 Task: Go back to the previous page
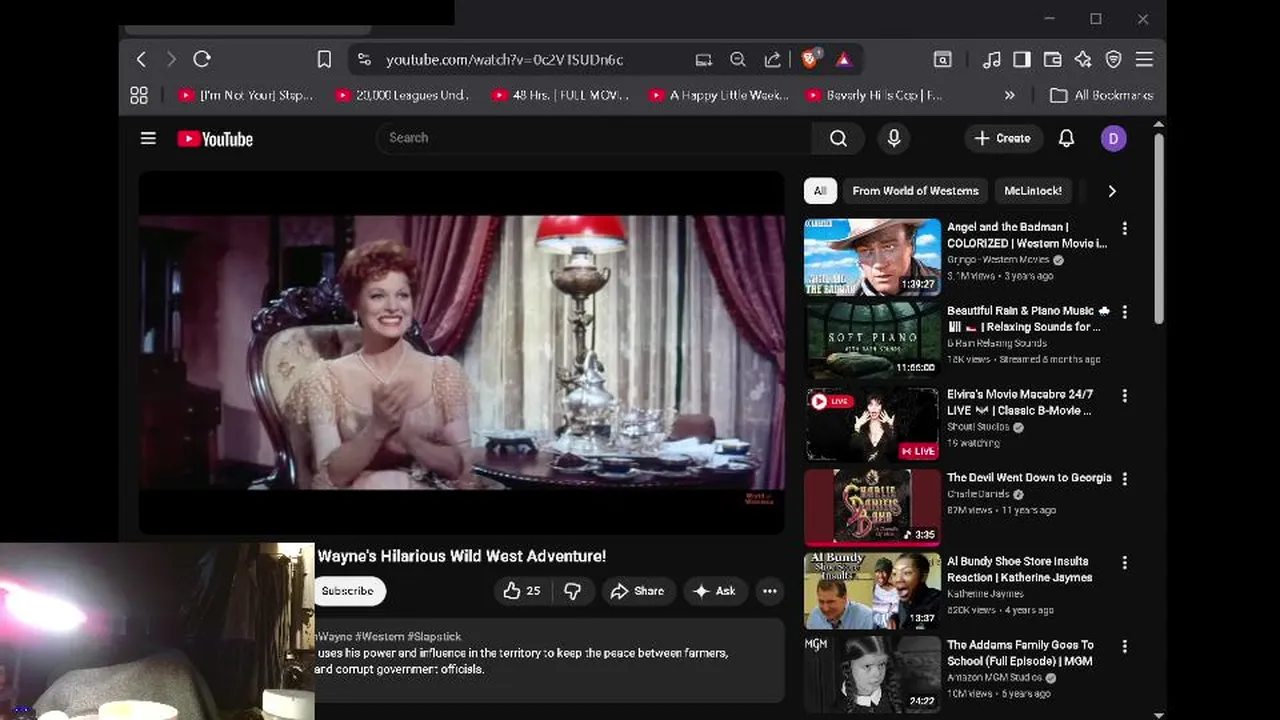tap(141, 60)
